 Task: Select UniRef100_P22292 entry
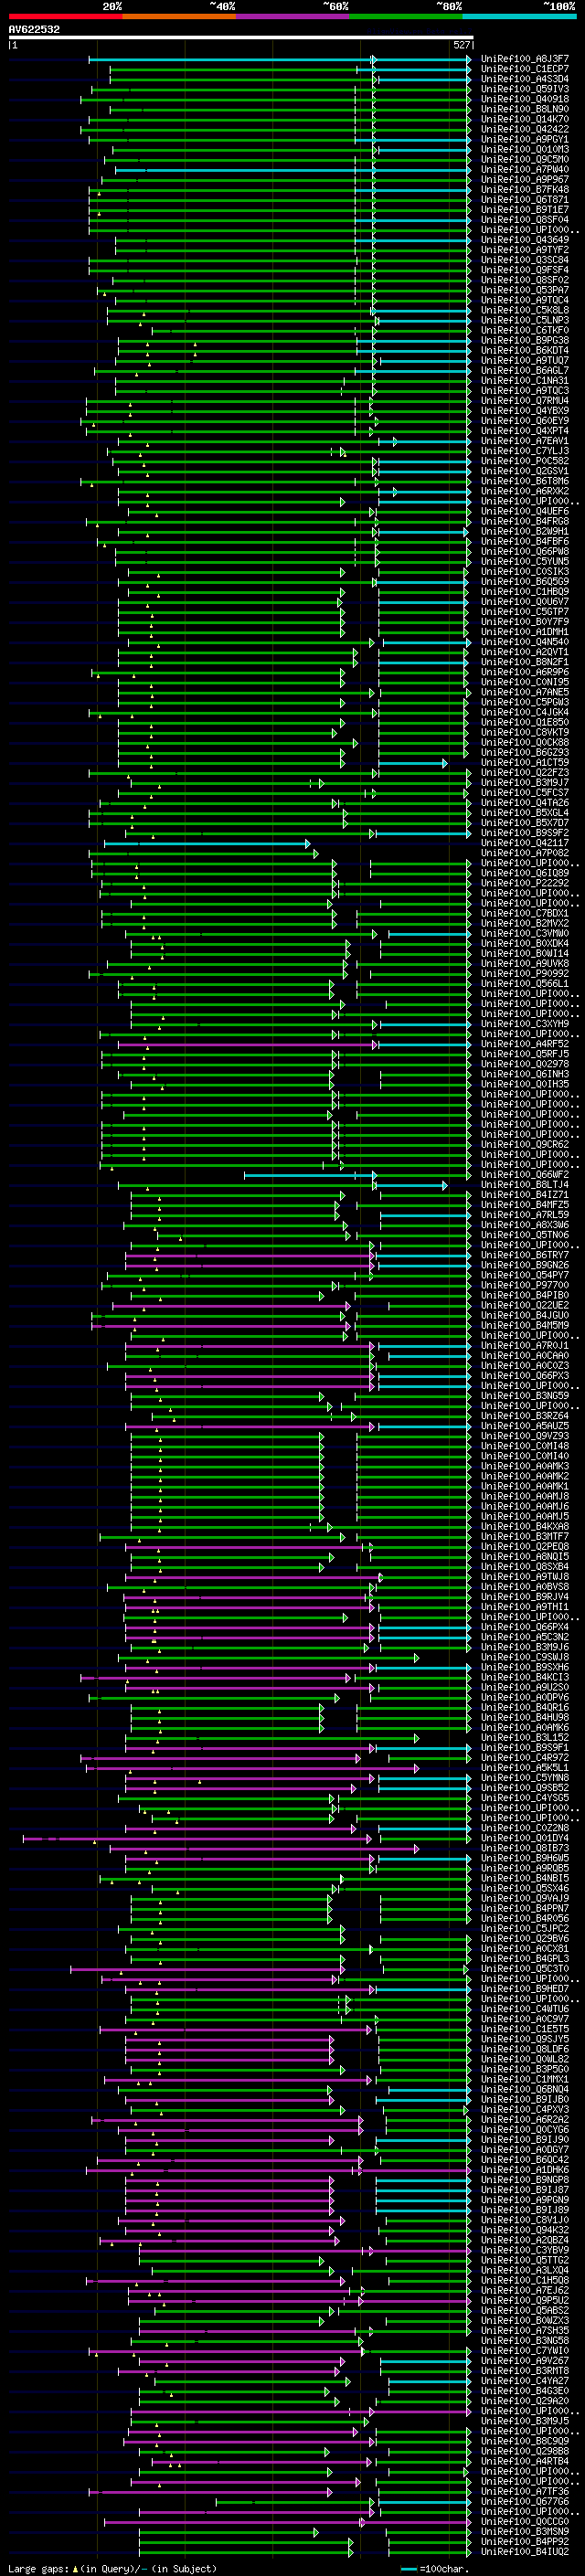tap(525, 883)
